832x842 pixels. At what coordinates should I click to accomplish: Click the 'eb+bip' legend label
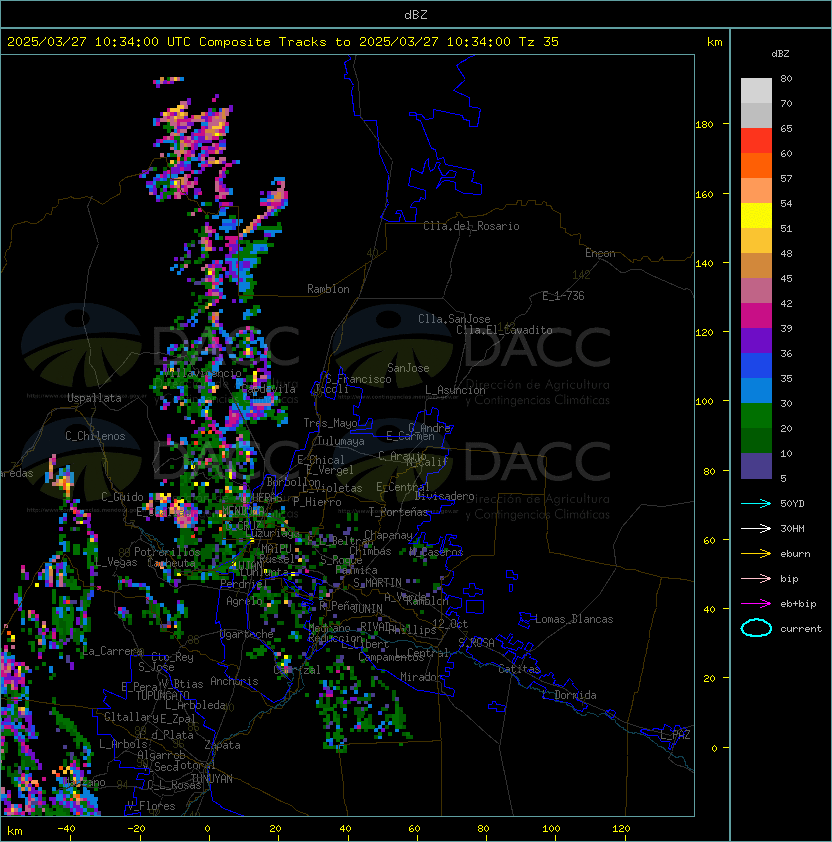point(798,604)
